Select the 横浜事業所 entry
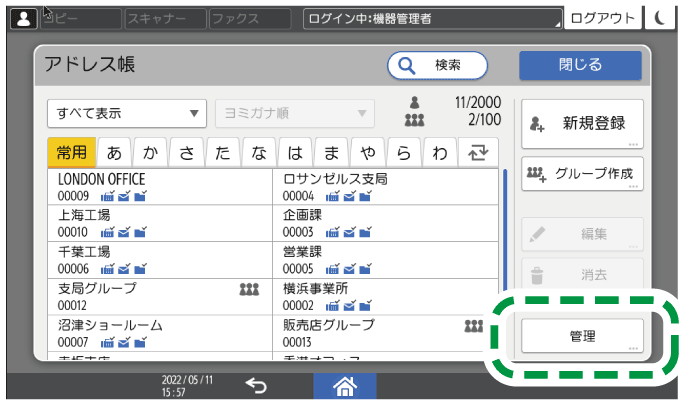The width and height of the screenshot is (687, 404). [385, 297]
